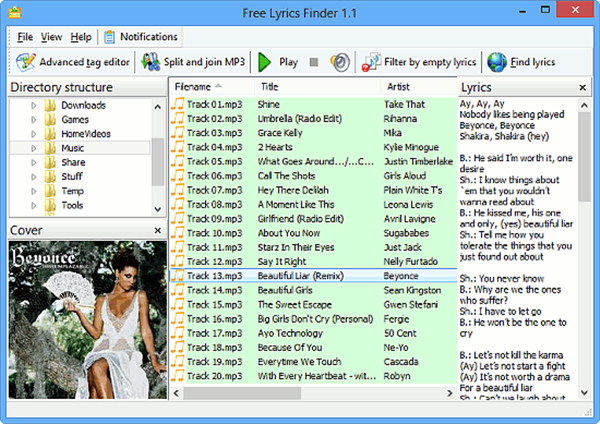Sort list by Filename column header

[x=194, y=87]
